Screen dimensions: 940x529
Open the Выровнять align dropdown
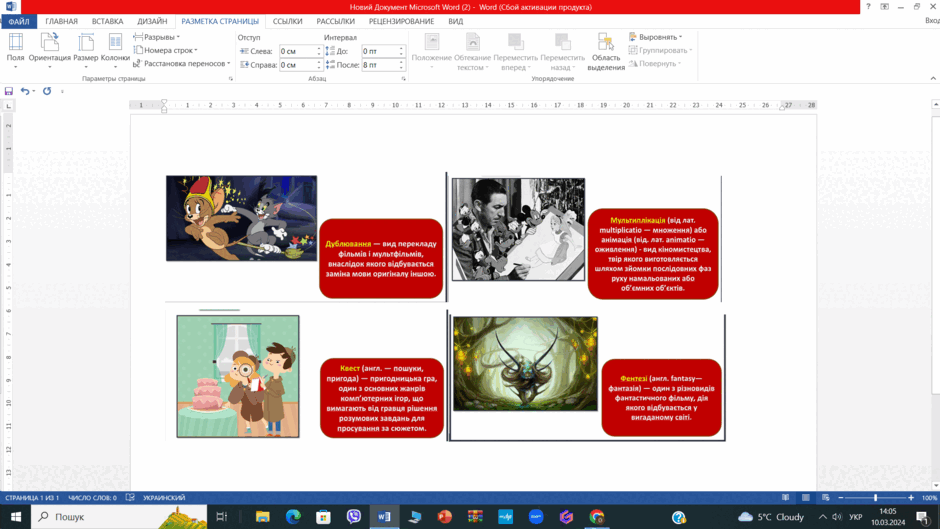tap(656, 37)
